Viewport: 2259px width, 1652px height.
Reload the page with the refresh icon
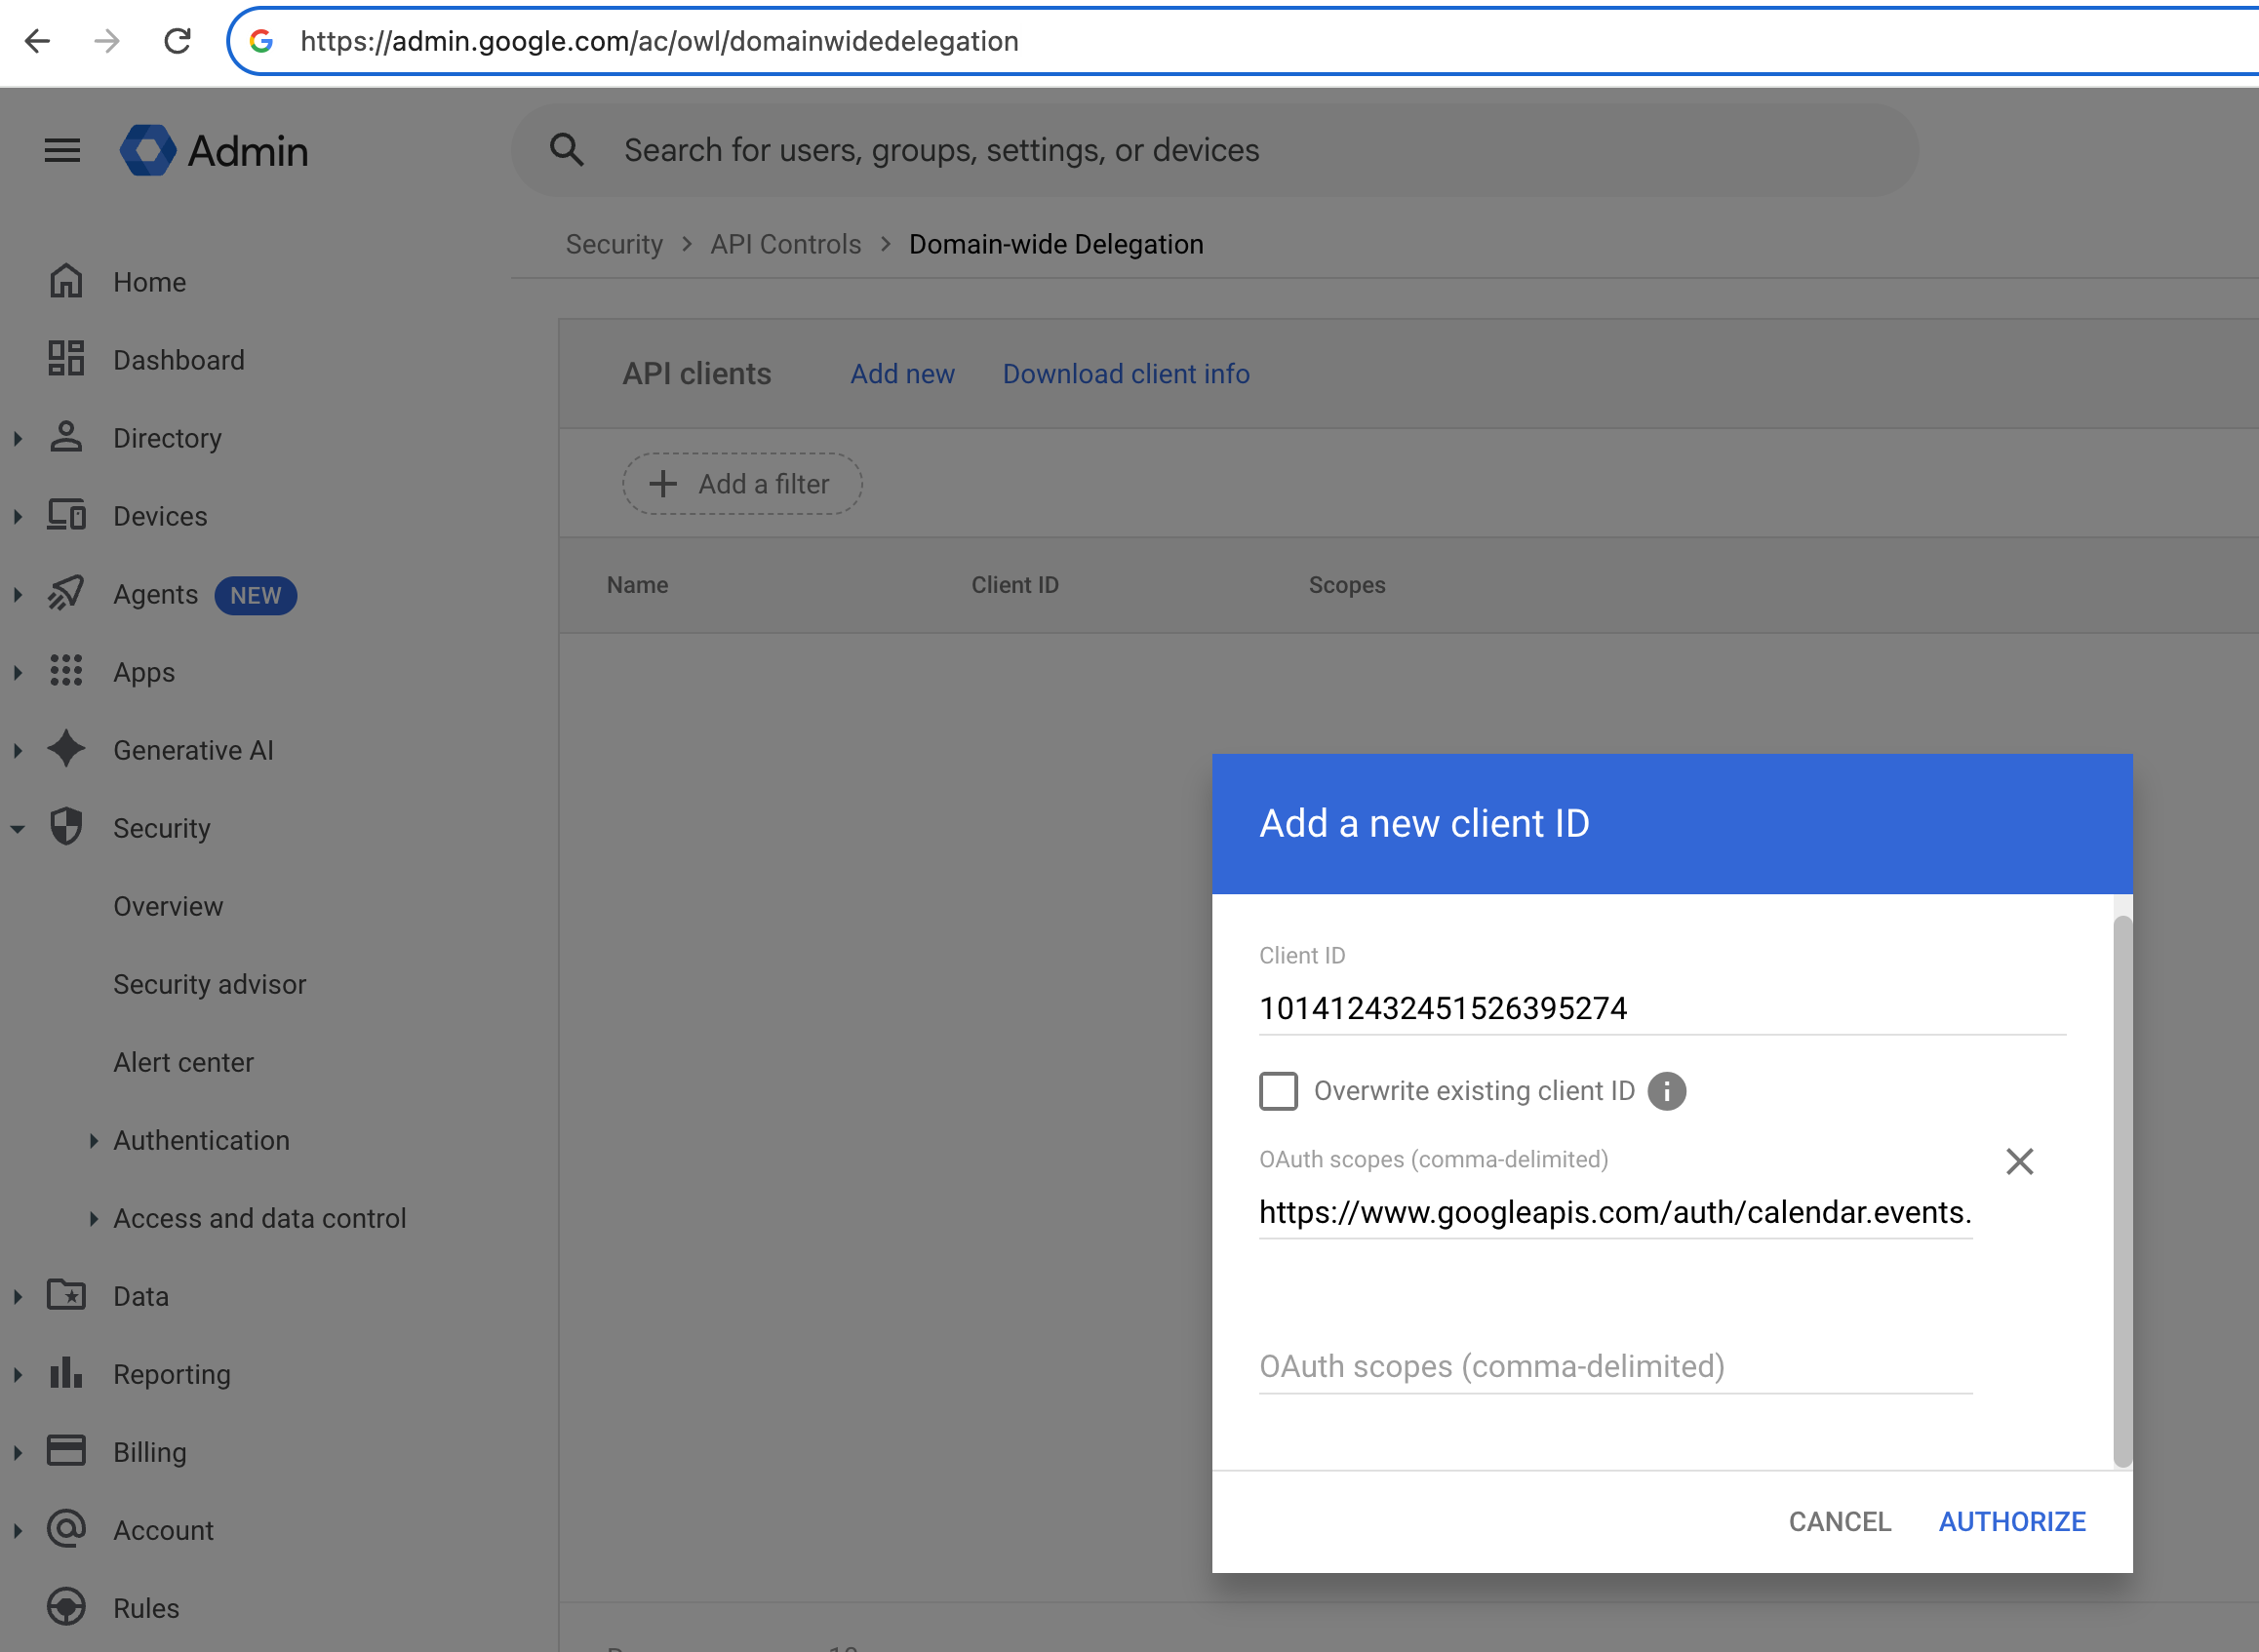[177, 41]
